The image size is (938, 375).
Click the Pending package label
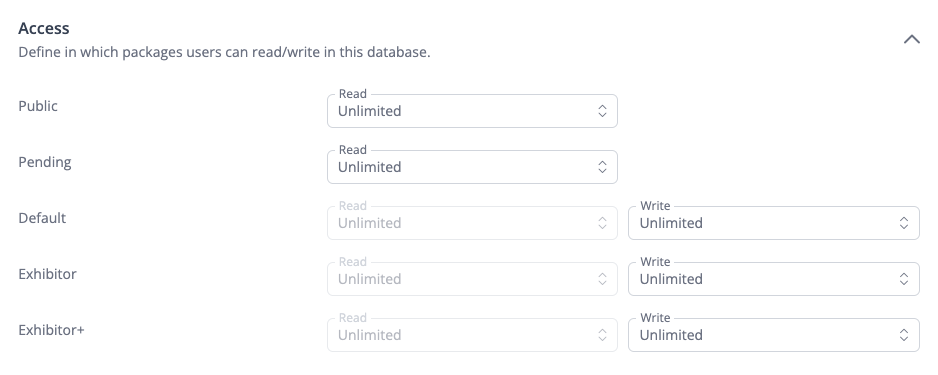point(45,162)
